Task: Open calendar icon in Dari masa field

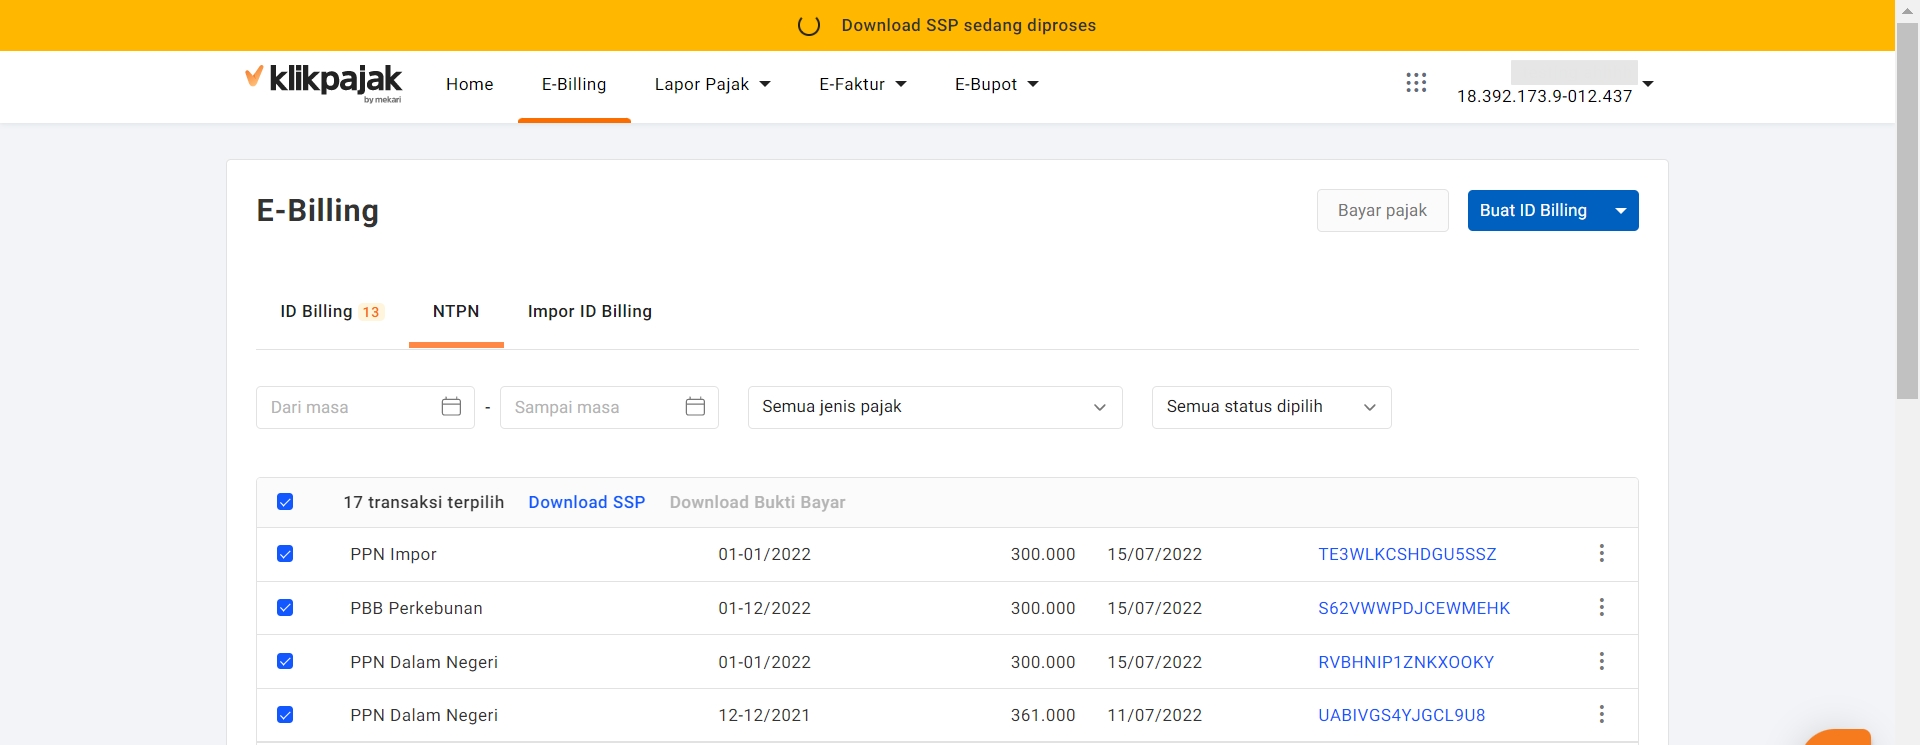Action: [x=451, y=406]
